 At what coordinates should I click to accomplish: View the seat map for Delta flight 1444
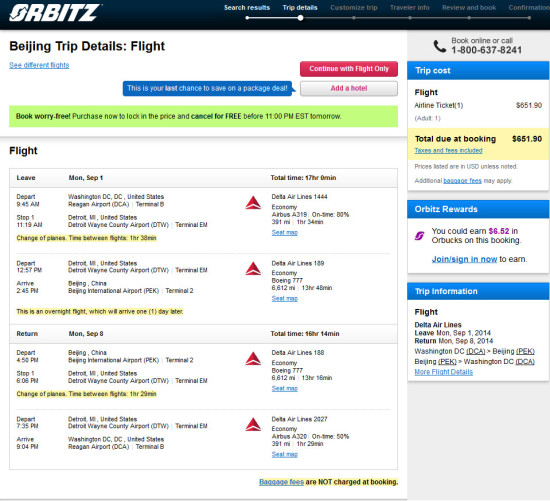coord(284,233)
